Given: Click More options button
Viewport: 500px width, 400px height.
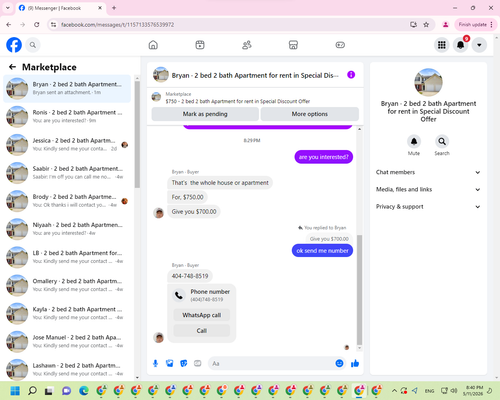Looking at the screenshot, I should click(x=310, y=114).
